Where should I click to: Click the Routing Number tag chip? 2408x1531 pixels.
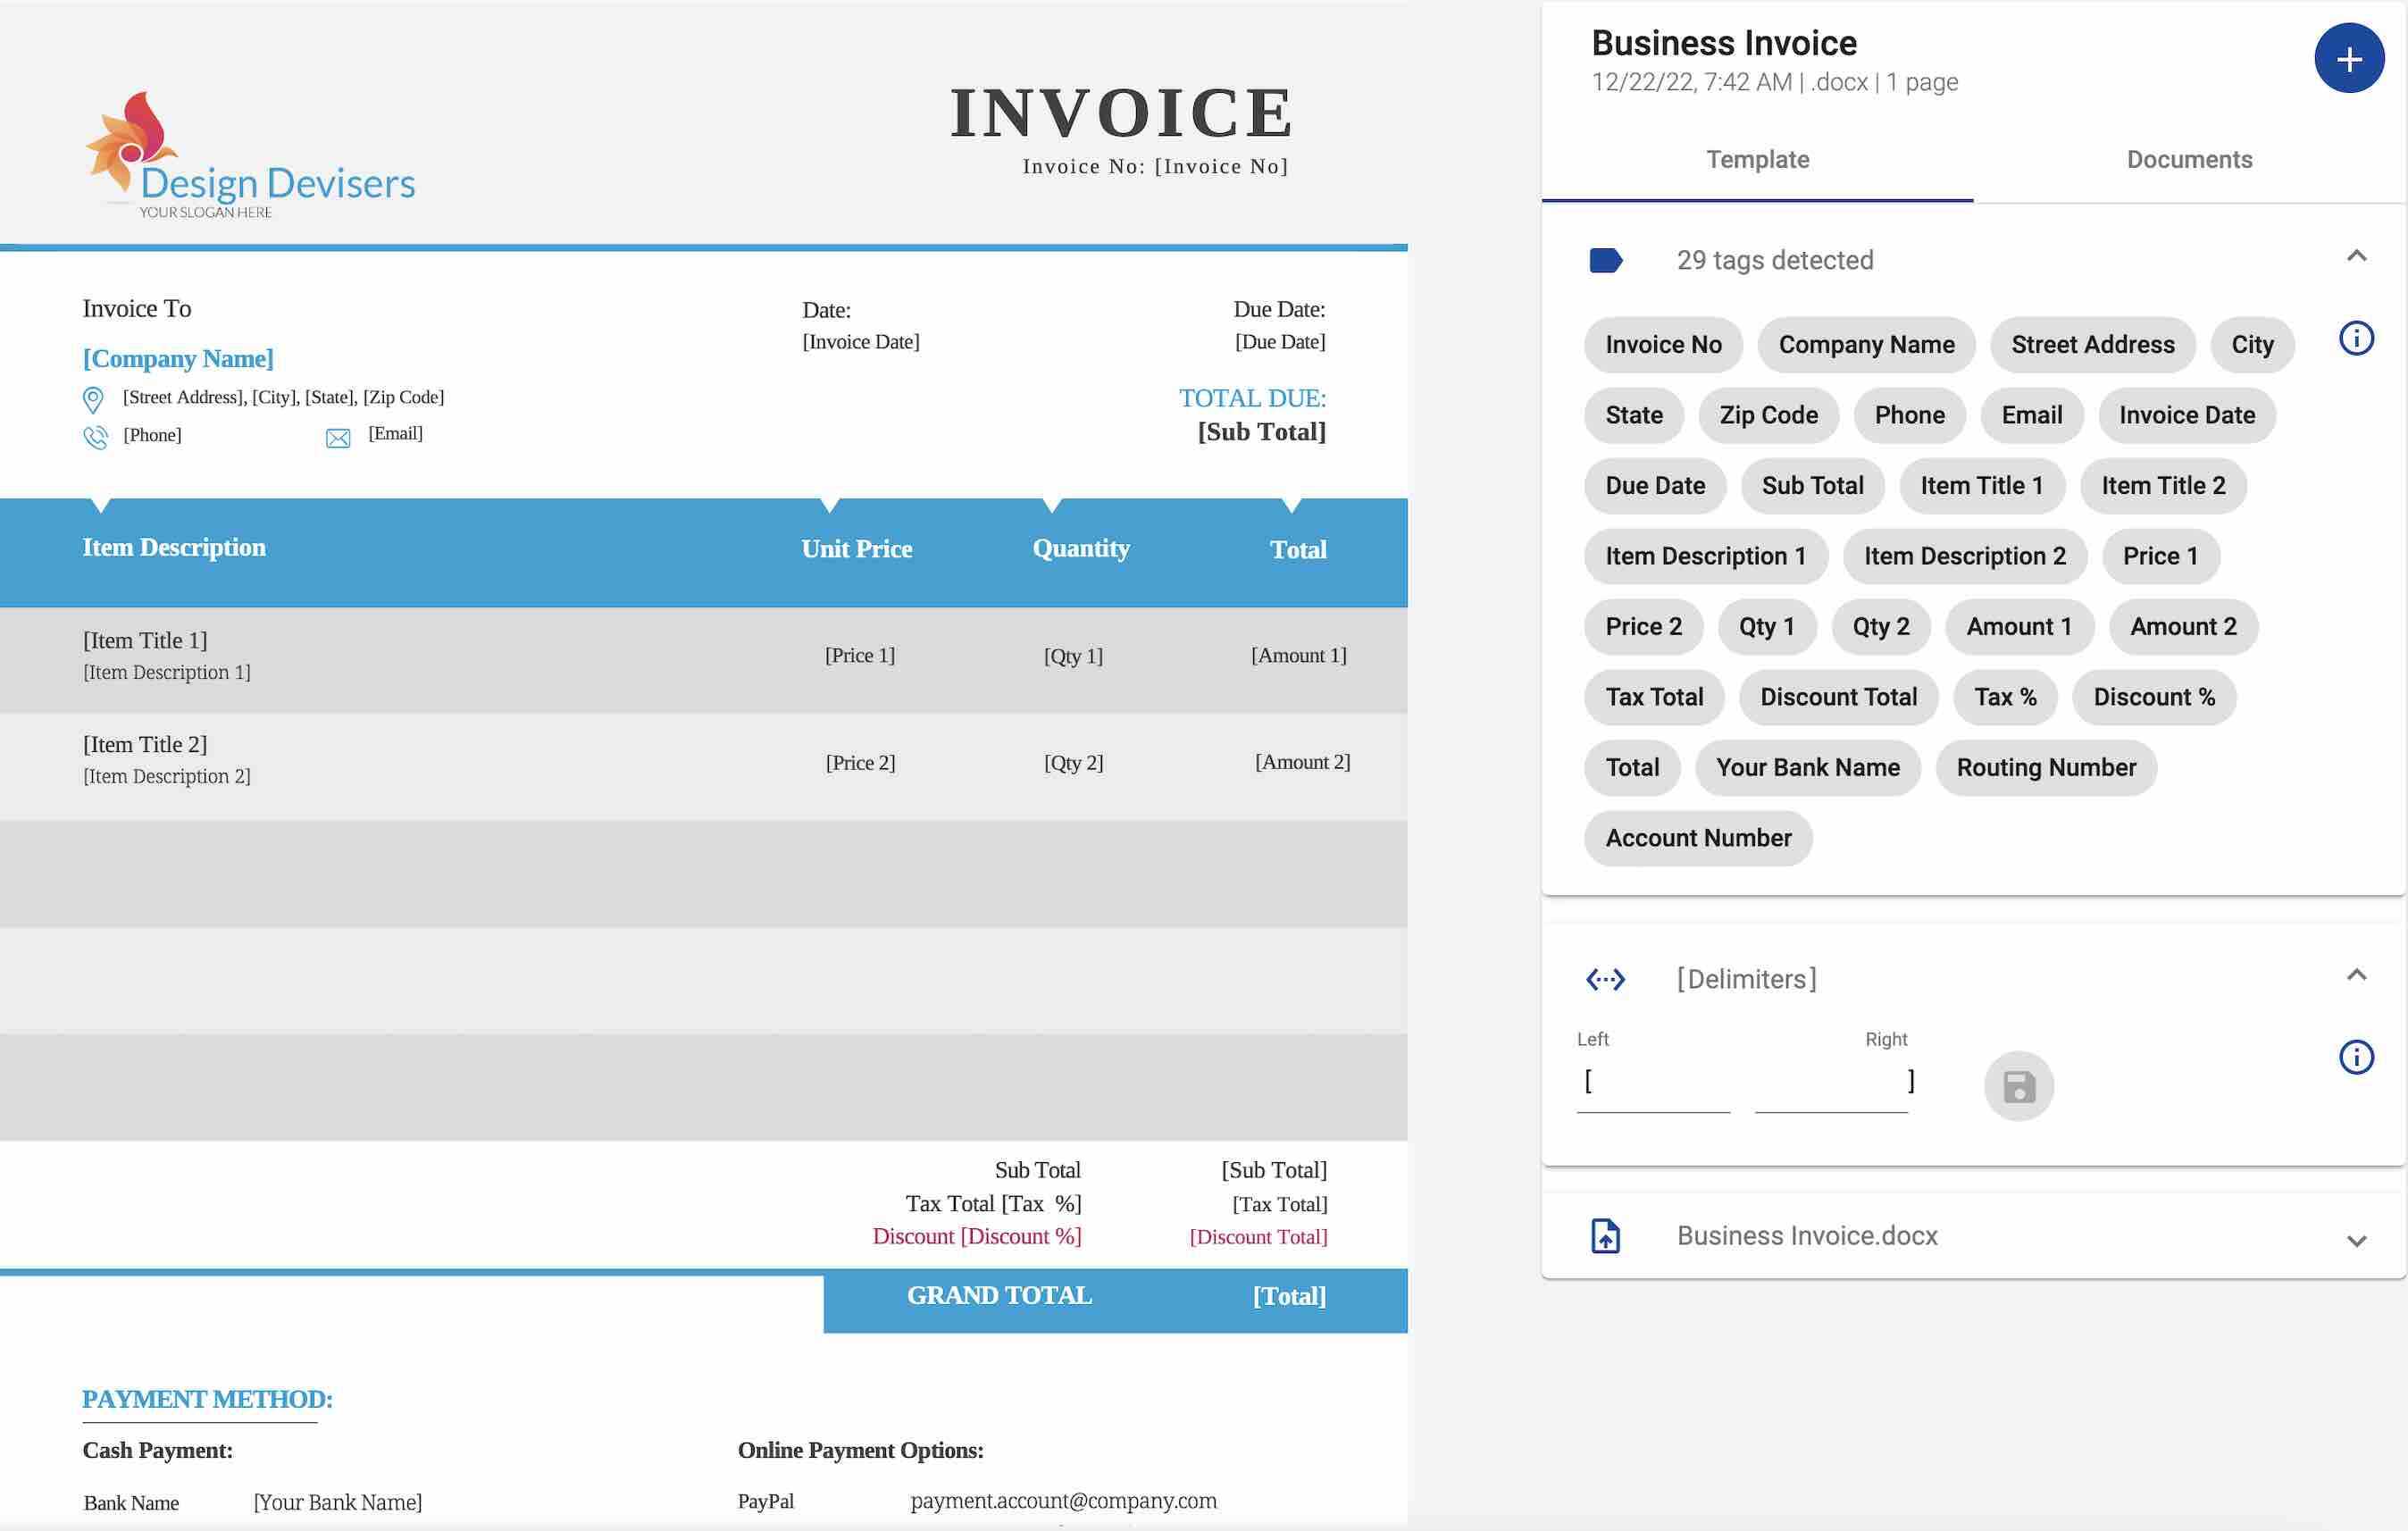point(2045,768)
